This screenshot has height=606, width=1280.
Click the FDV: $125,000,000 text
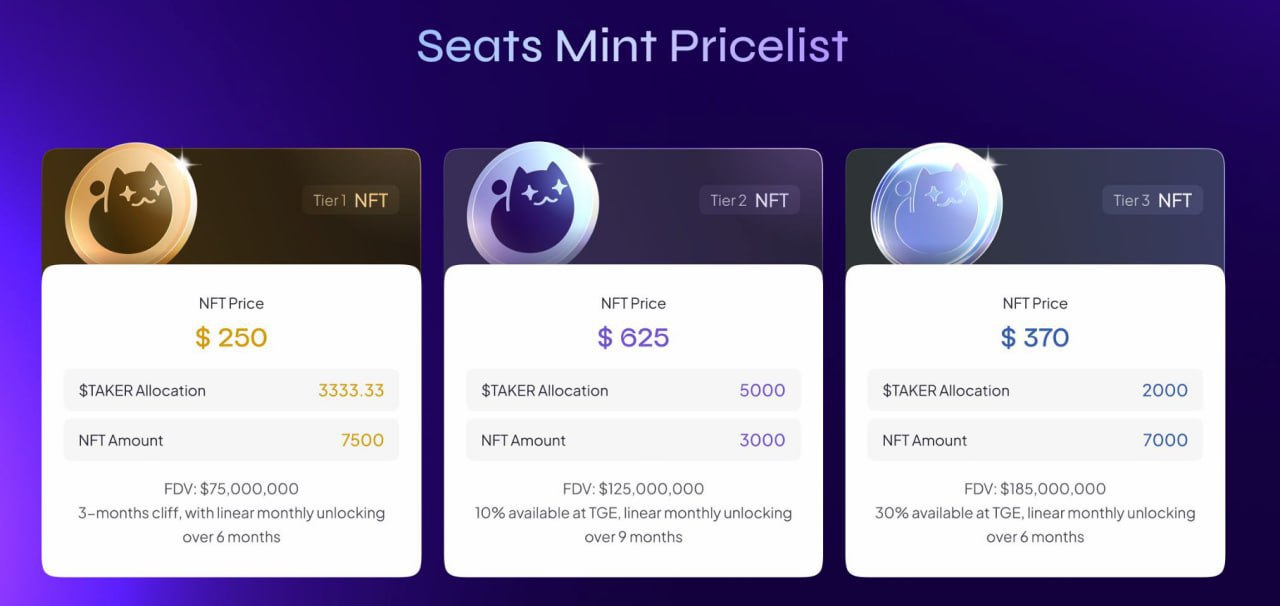633,489
